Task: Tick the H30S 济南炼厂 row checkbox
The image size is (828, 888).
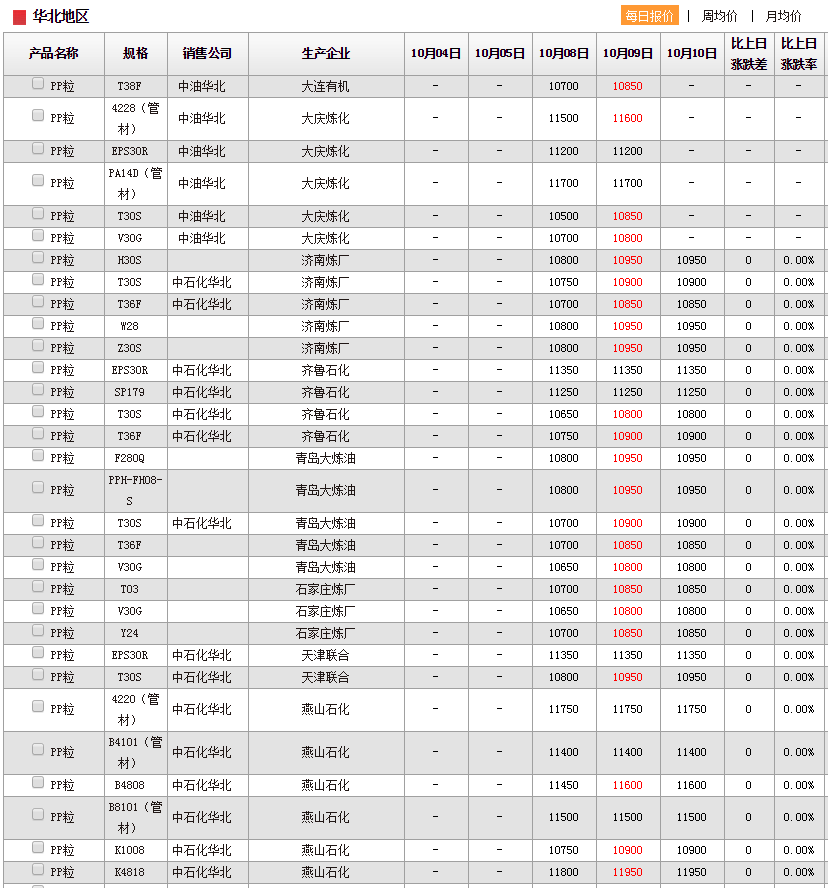Action: 38,258
